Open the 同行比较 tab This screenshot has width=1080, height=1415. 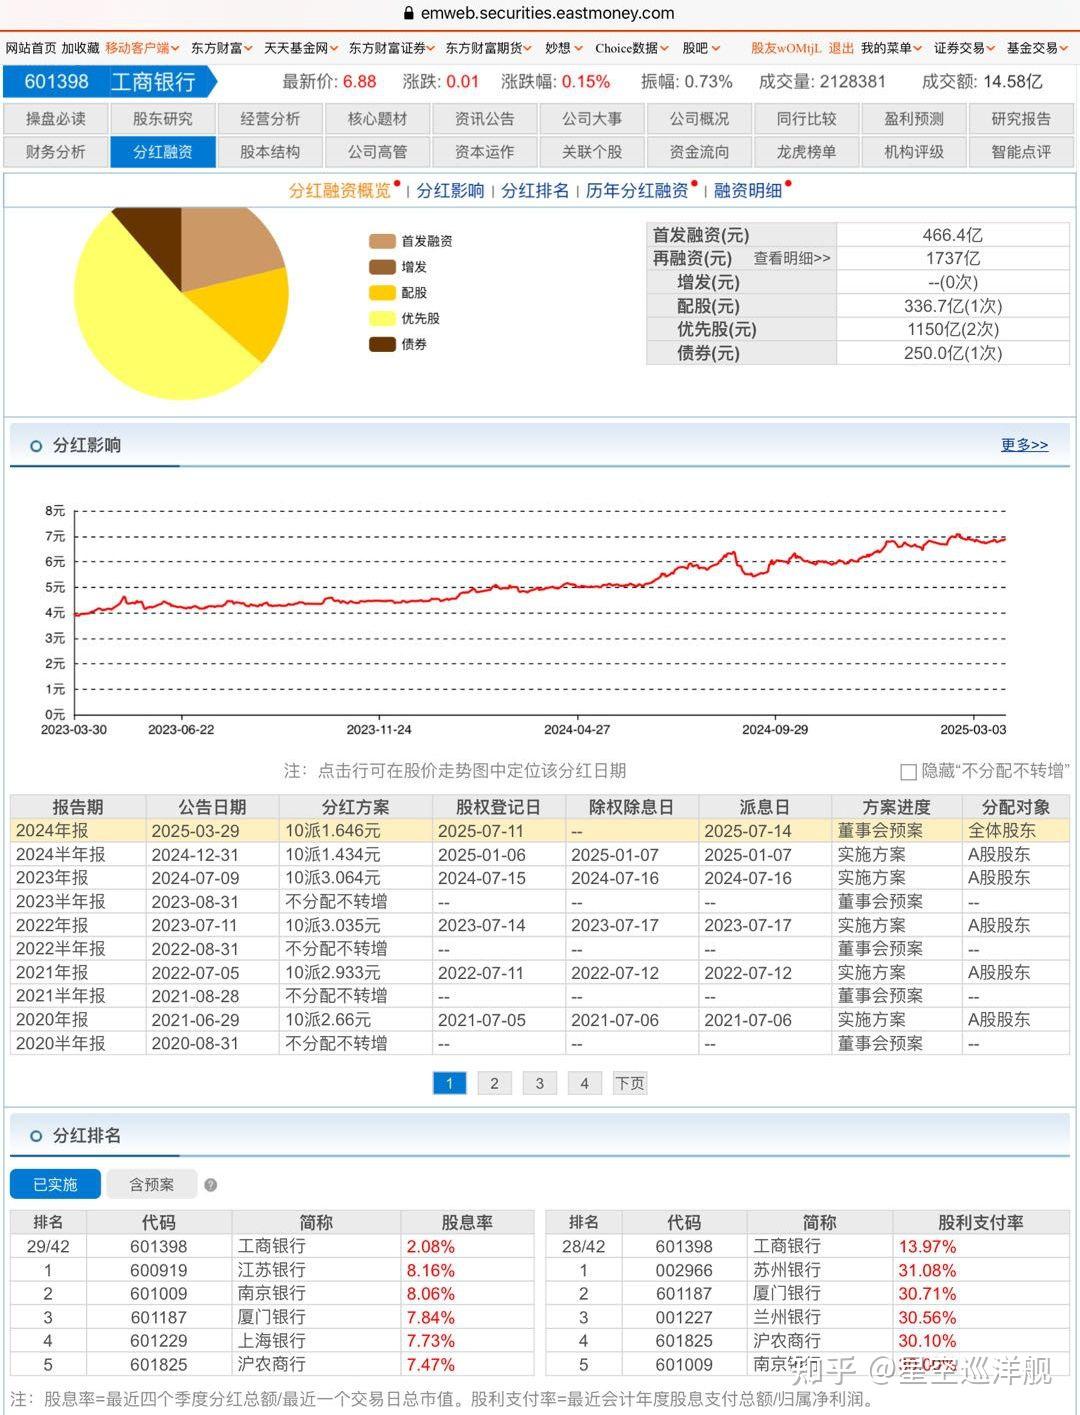coord(807,119)
